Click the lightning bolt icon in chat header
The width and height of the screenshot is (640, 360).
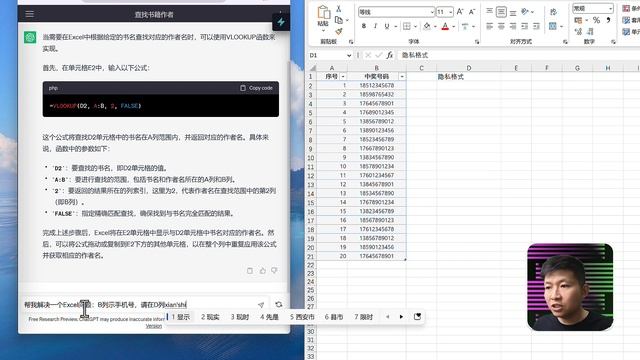coord(281,22)
